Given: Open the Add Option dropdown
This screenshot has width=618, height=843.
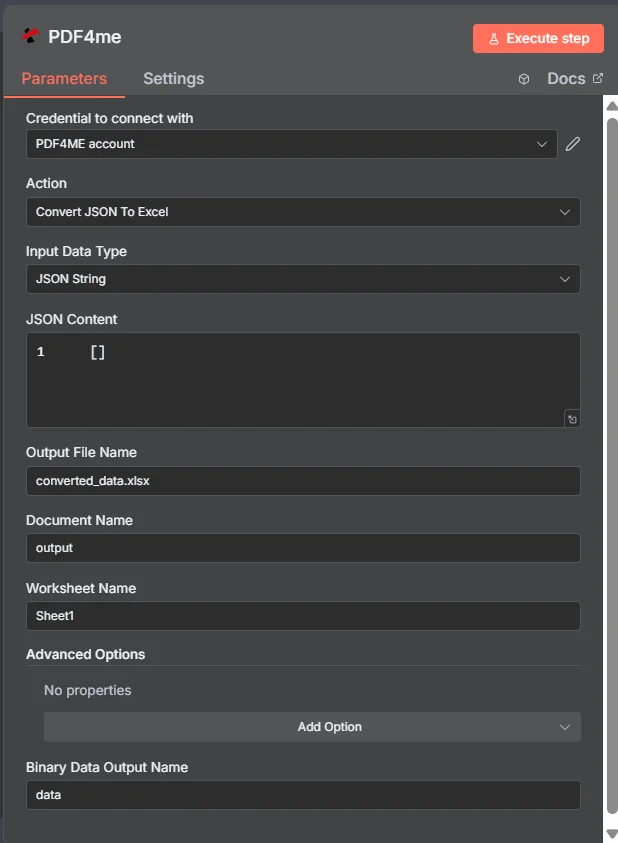Looking at the screenshot, I should pyautogui.click(x=312, y=727).
